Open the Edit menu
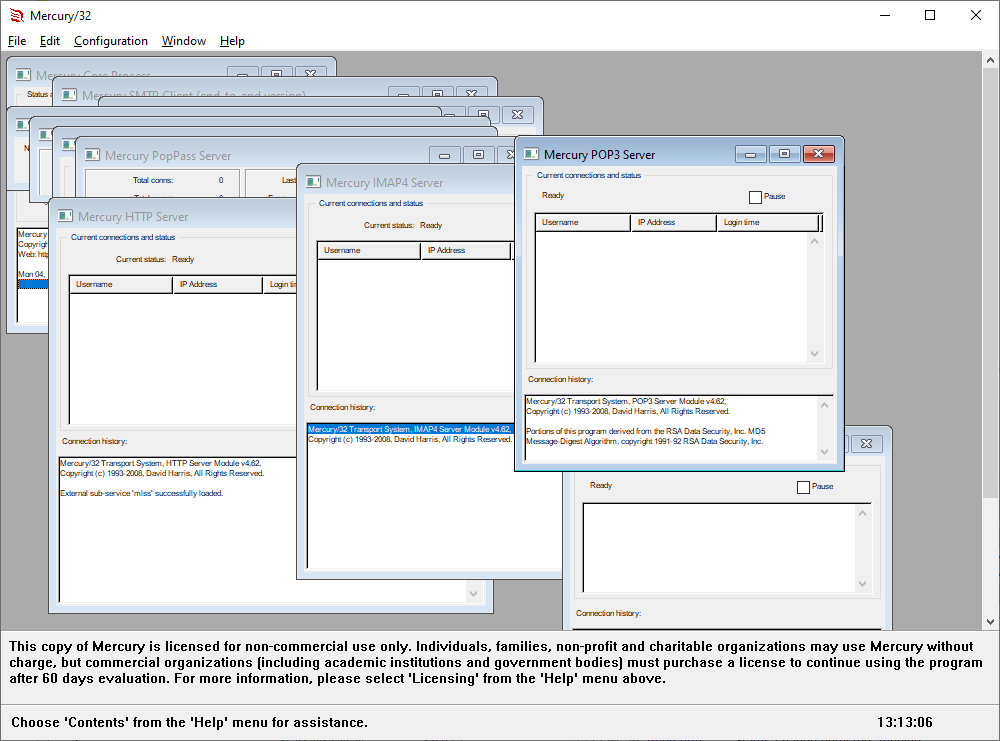 (50, 41)
